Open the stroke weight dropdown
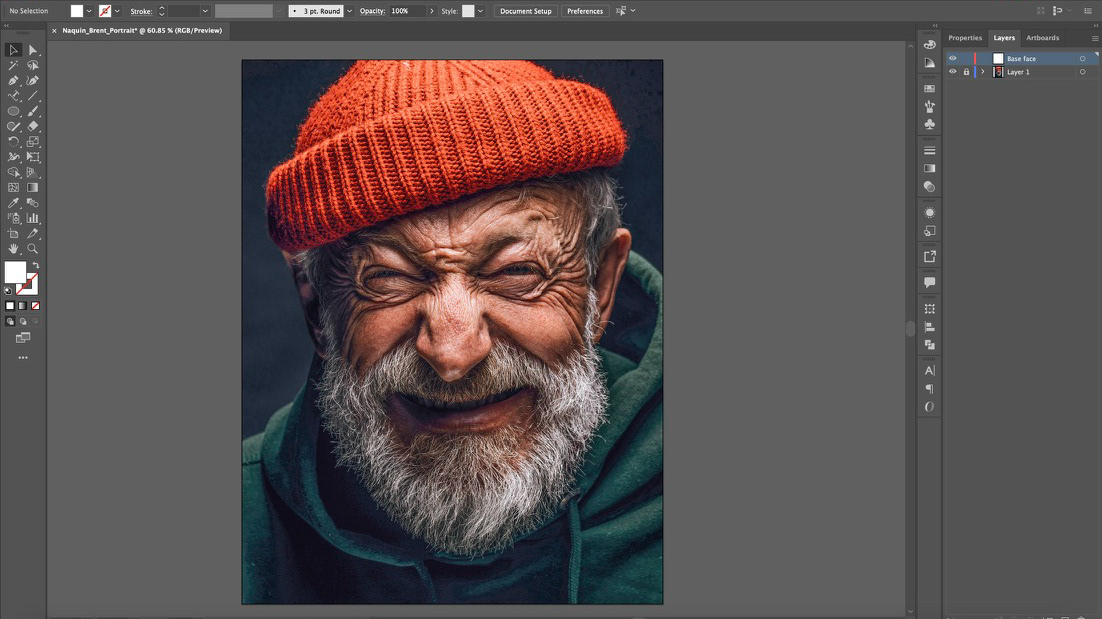 click(205, 11)
